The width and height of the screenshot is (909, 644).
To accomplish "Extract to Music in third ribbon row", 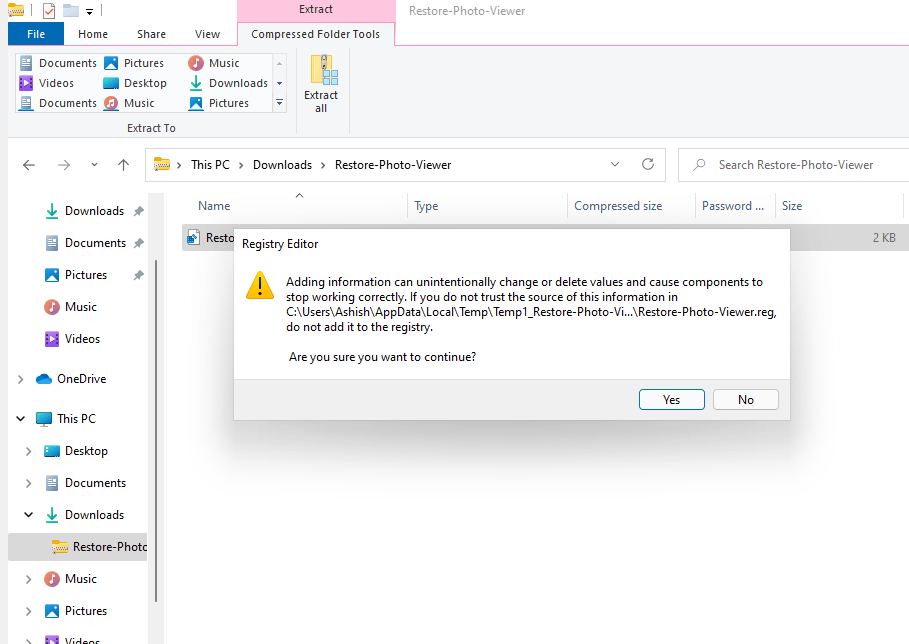I will point(129,103).
